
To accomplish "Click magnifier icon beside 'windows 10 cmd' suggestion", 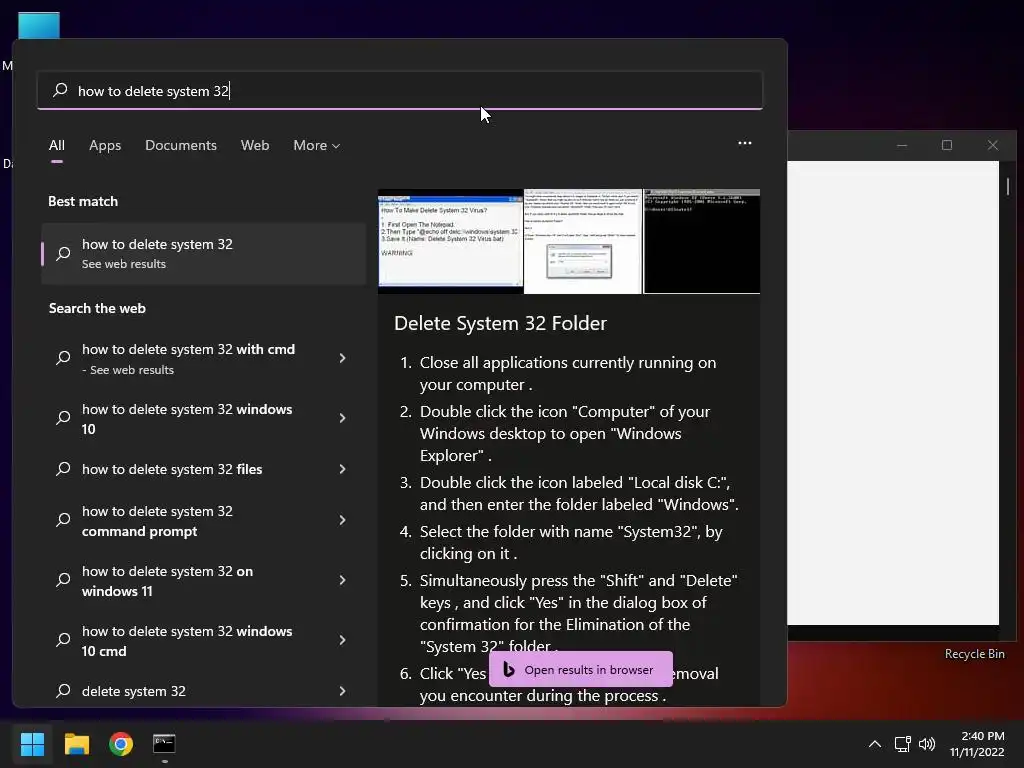I will (x=63, y=639).
